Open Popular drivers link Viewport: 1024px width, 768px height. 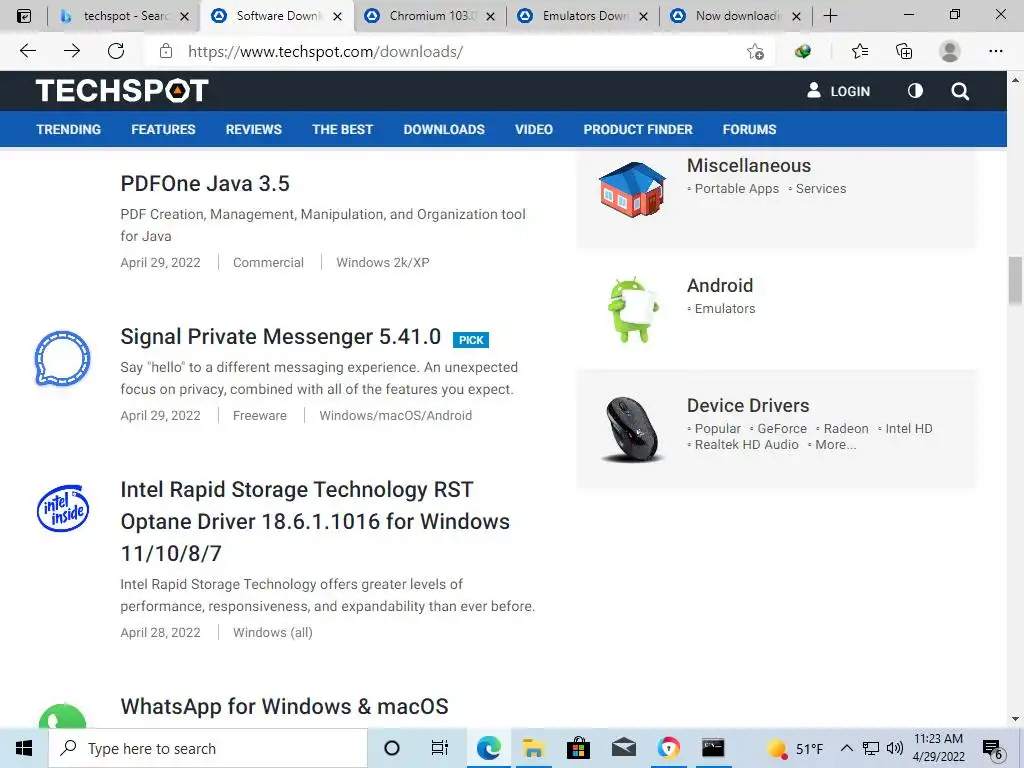pyautogui.click(x=718, y=428)
